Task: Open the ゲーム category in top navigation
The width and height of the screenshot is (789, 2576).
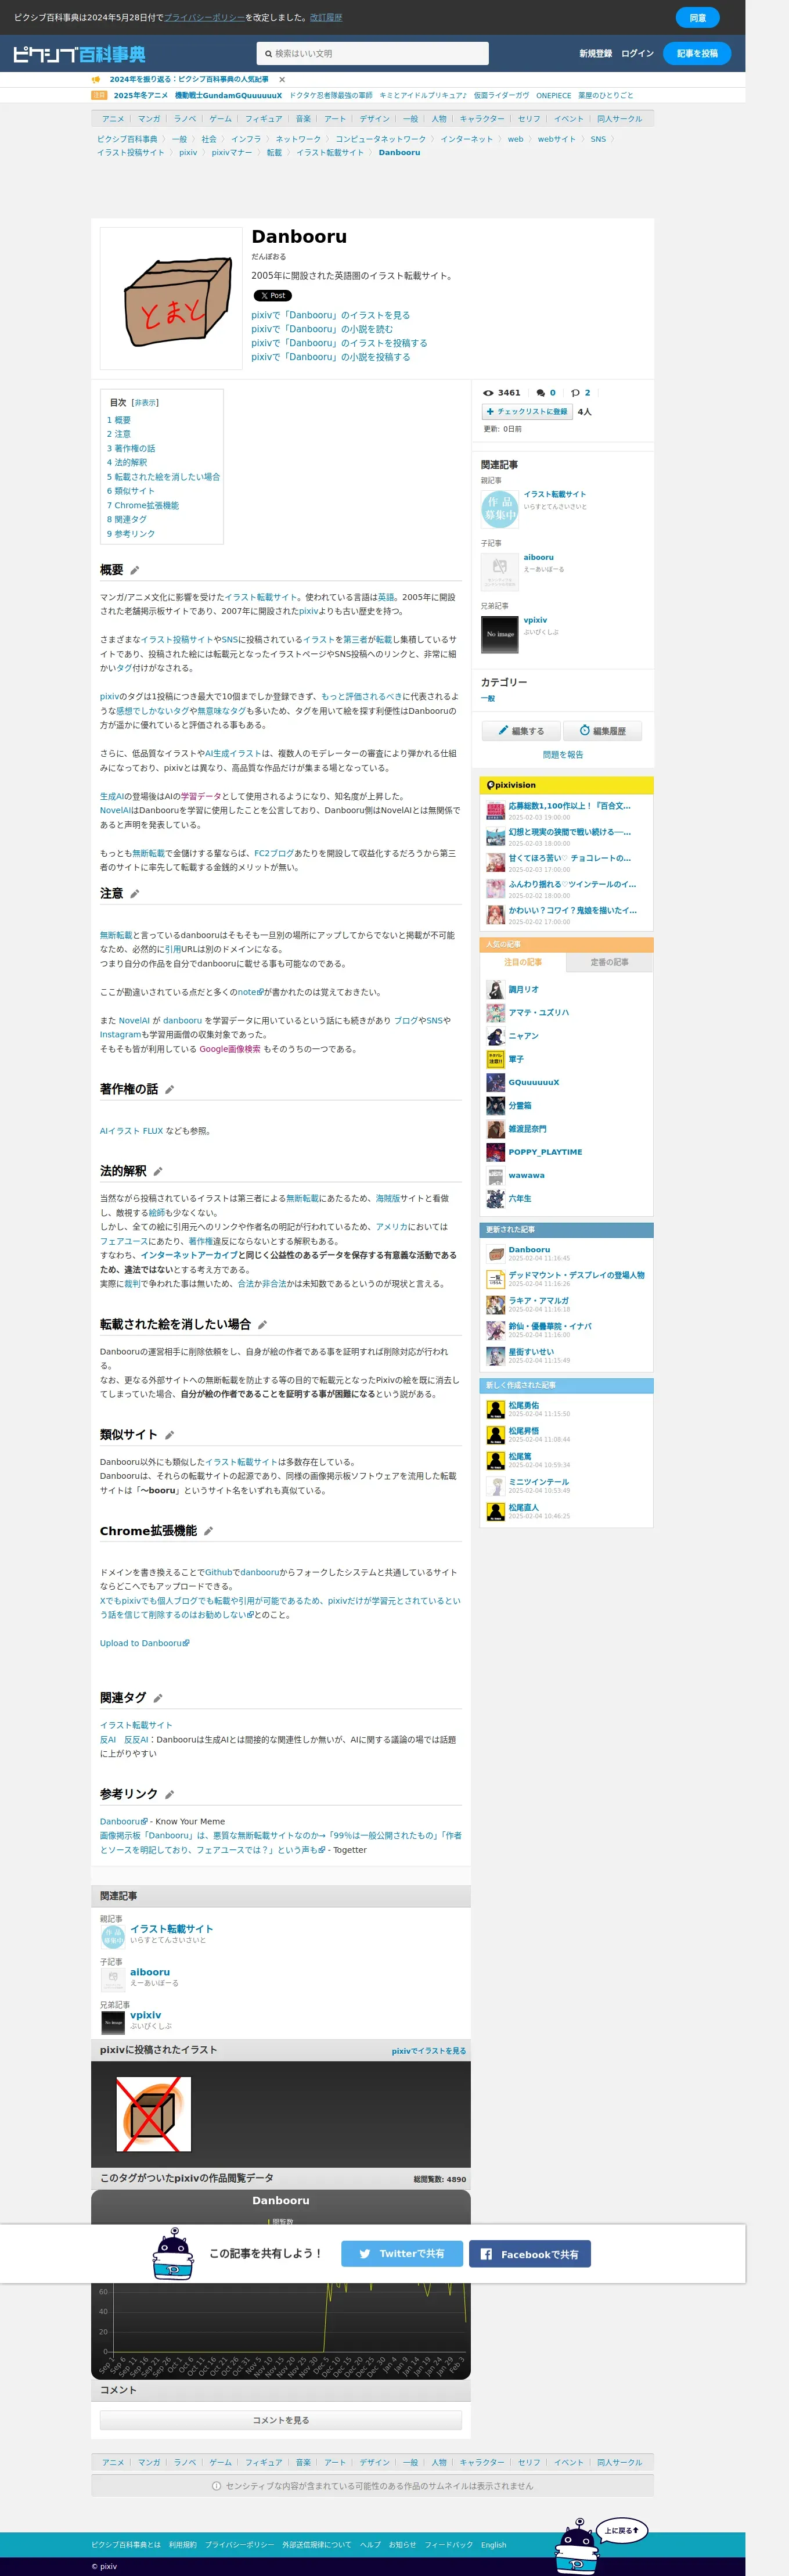Action: coord(220,119)
